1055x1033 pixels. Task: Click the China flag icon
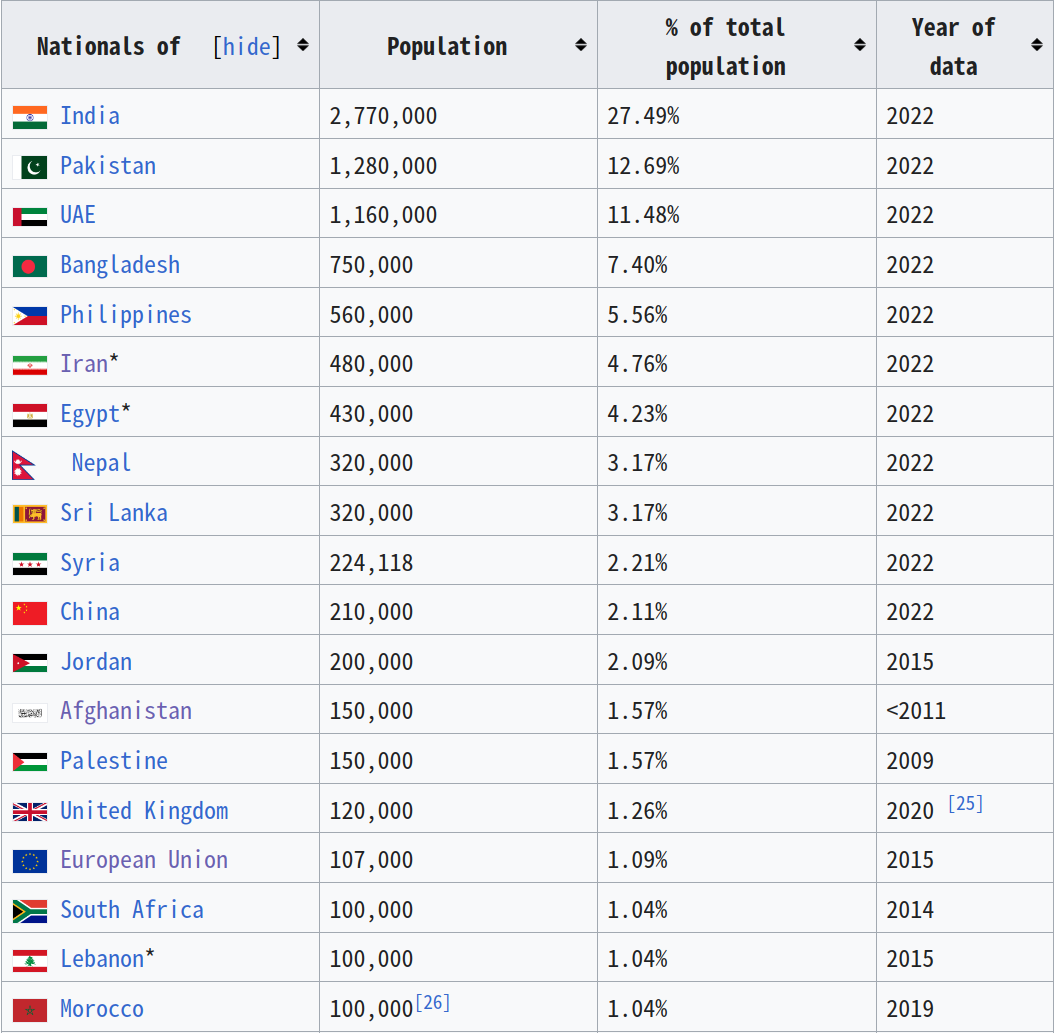pos(30,613)
